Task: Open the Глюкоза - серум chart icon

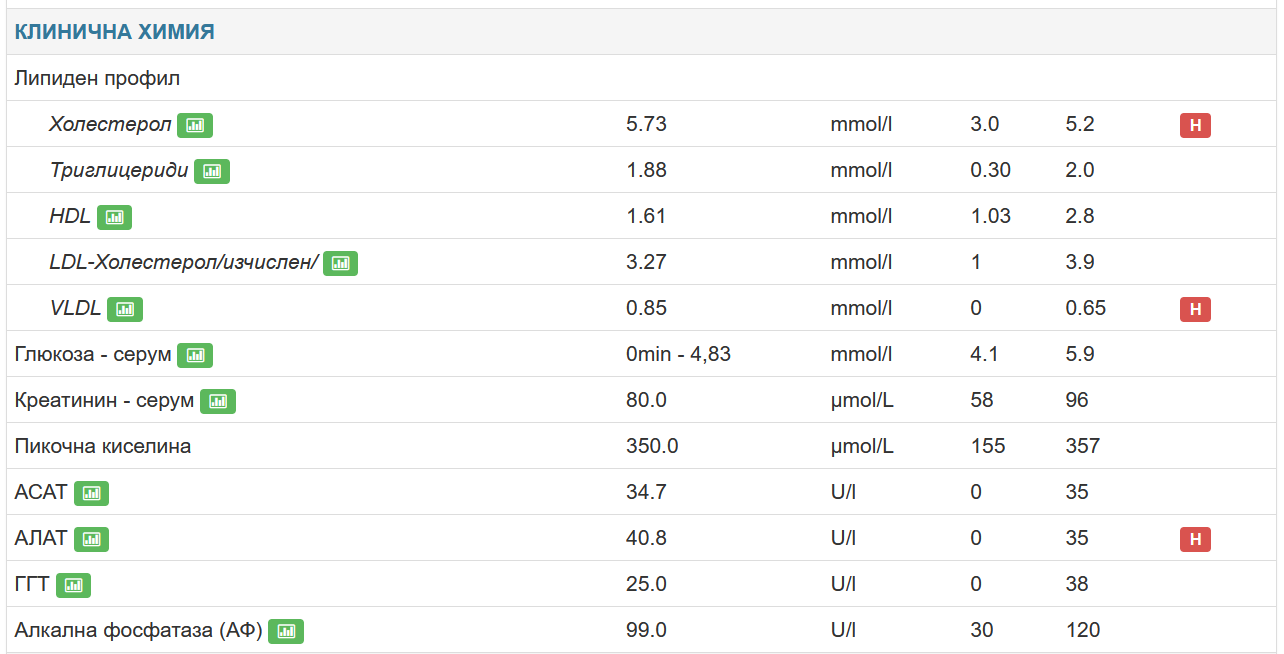Action: tap(195, 355)
